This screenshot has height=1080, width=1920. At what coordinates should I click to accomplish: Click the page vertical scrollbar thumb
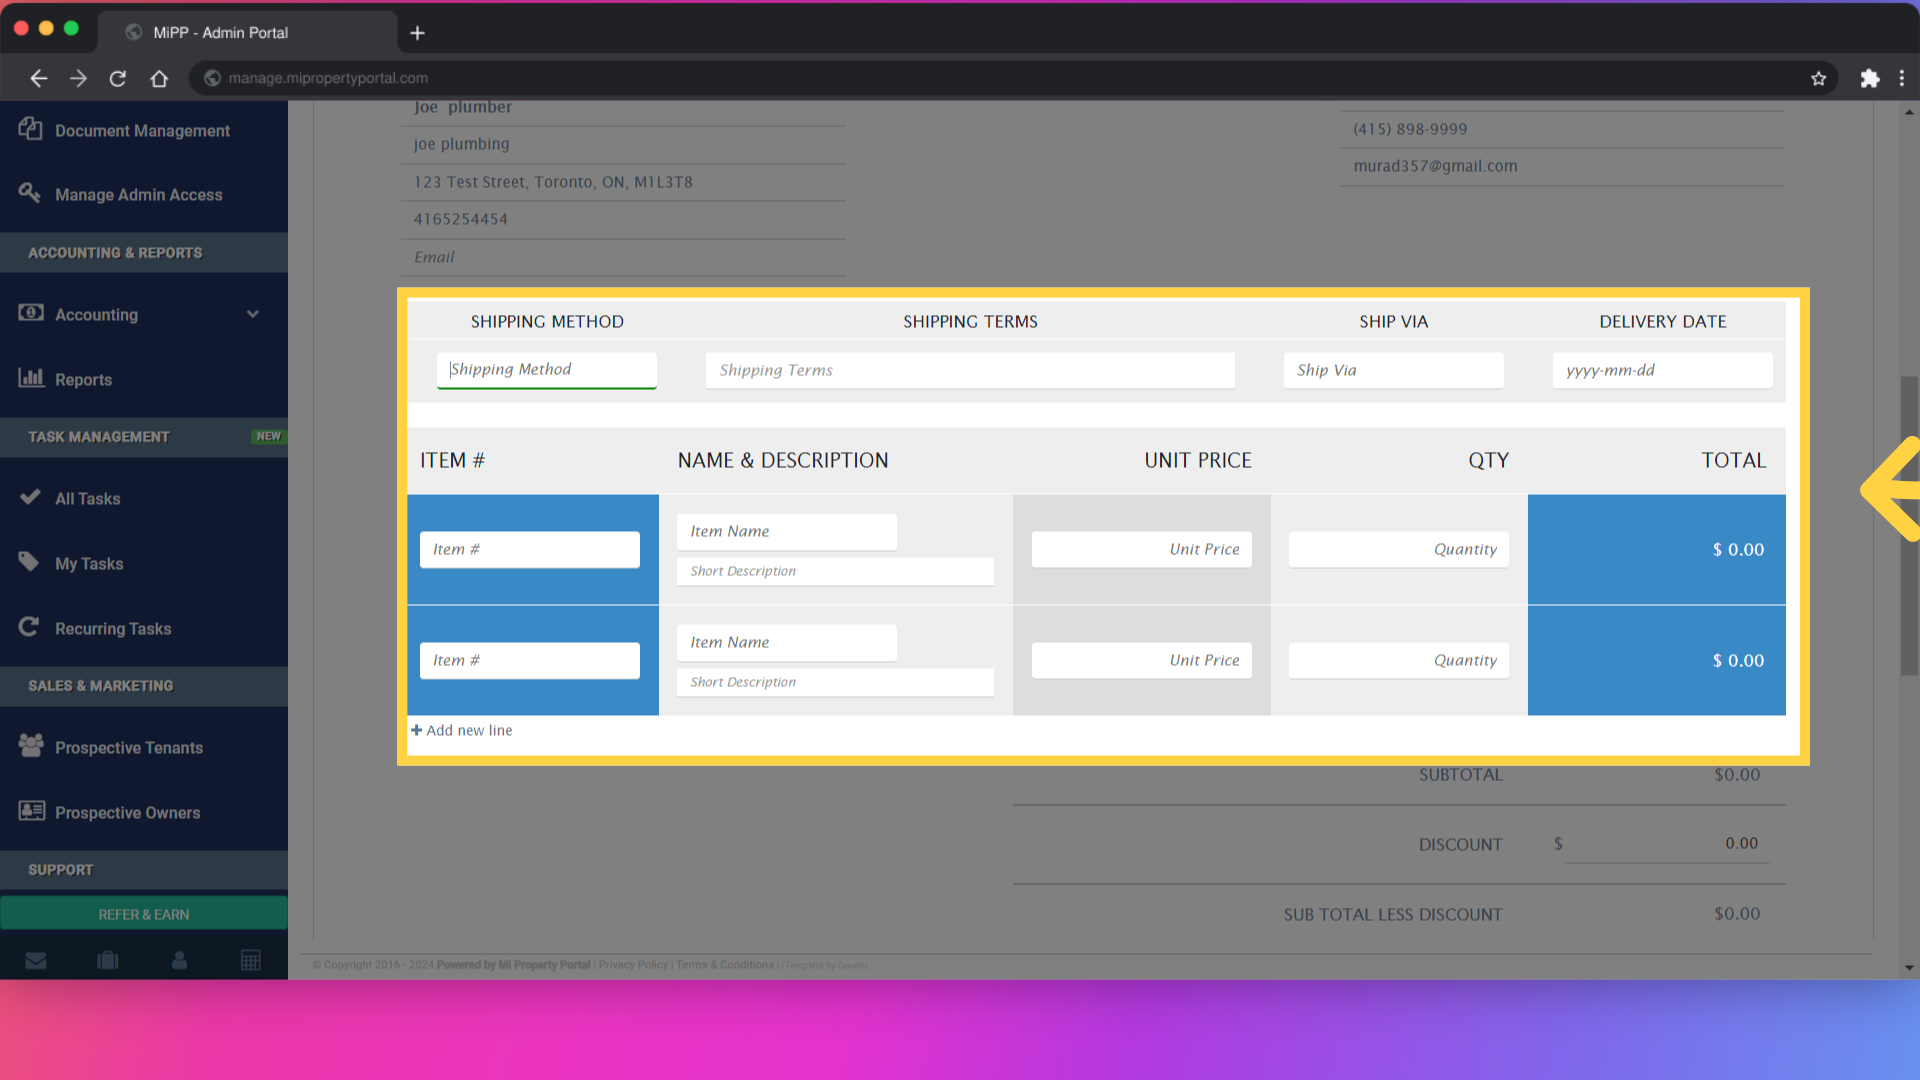pos(1909,525)
